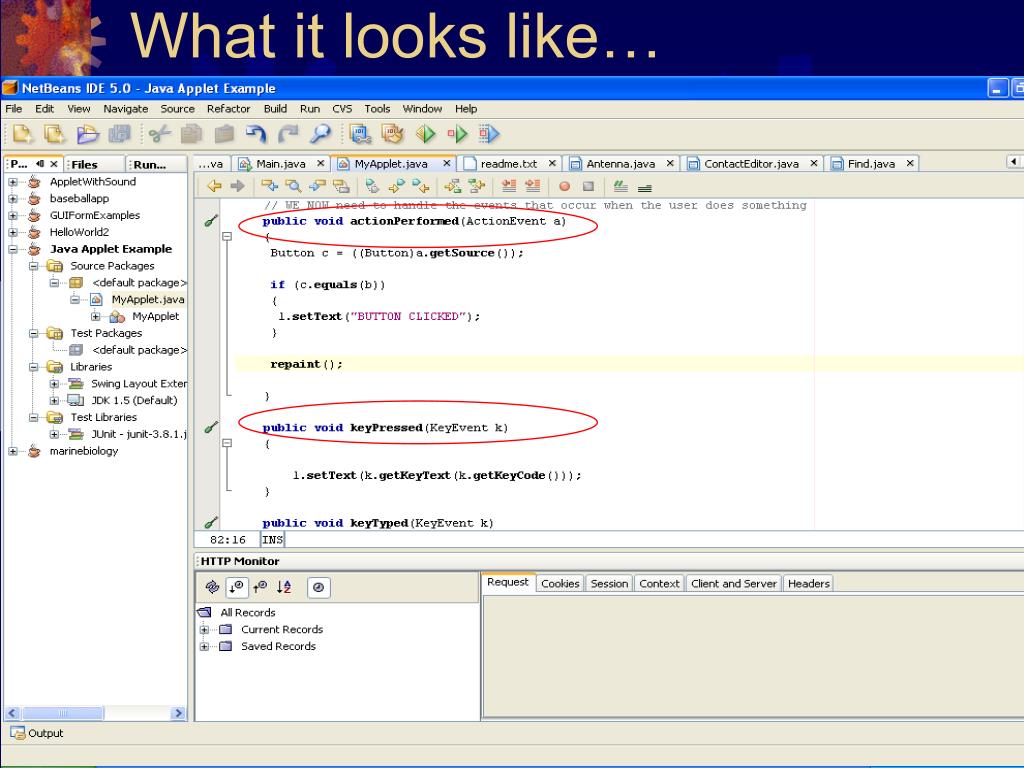Click the Paste clipboard icon
Image resolution: width=1024 pixels, height=768 pixels.
(x=224, y=134)
